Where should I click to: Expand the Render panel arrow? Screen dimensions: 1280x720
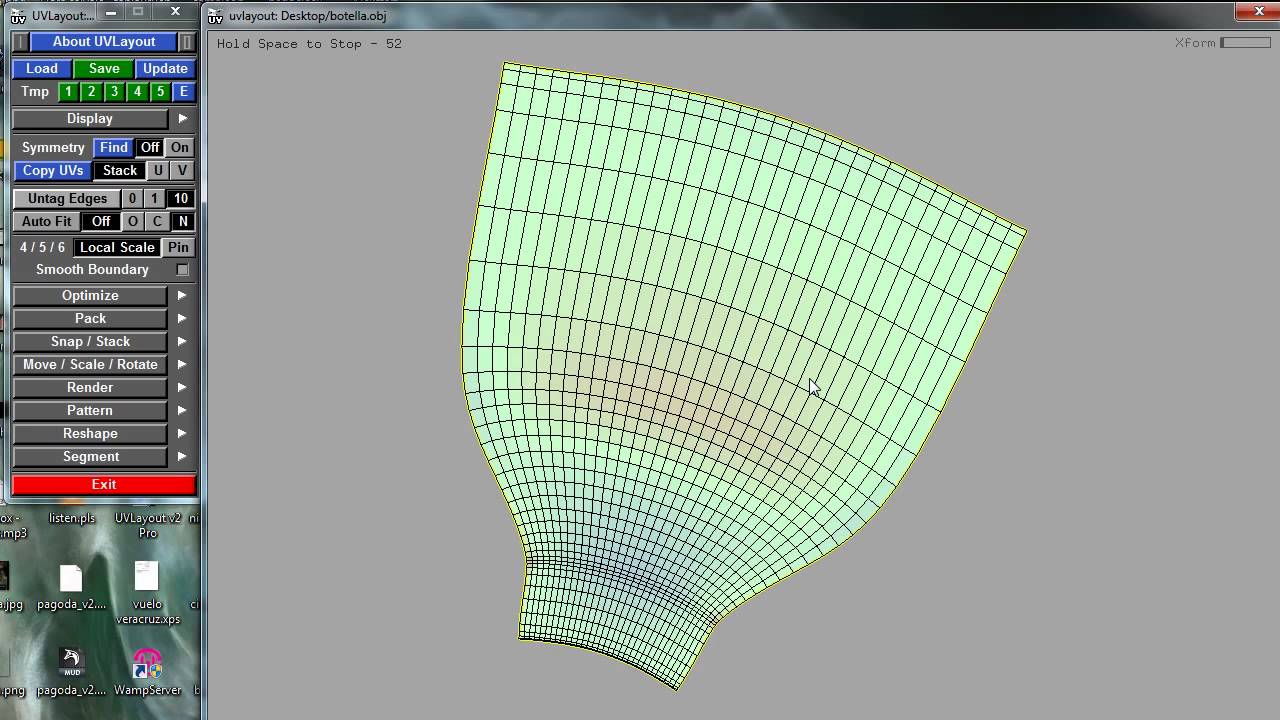point(182,387)
